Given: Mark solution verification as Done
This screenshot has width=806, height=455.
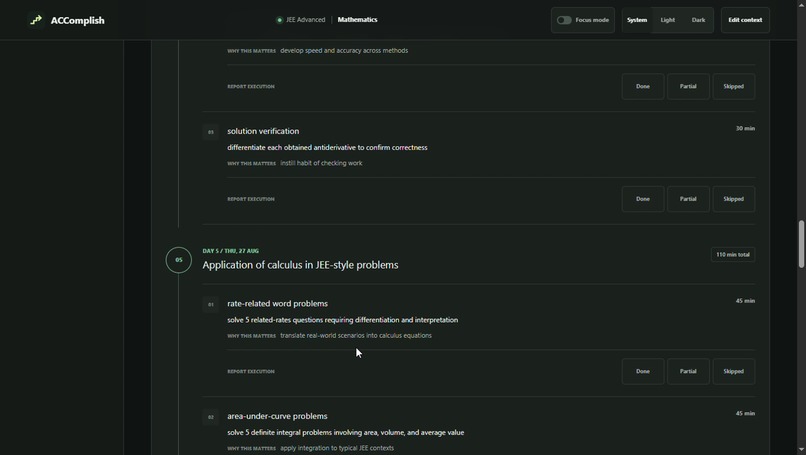Looking at the screenshot, I should pos(643,199).
